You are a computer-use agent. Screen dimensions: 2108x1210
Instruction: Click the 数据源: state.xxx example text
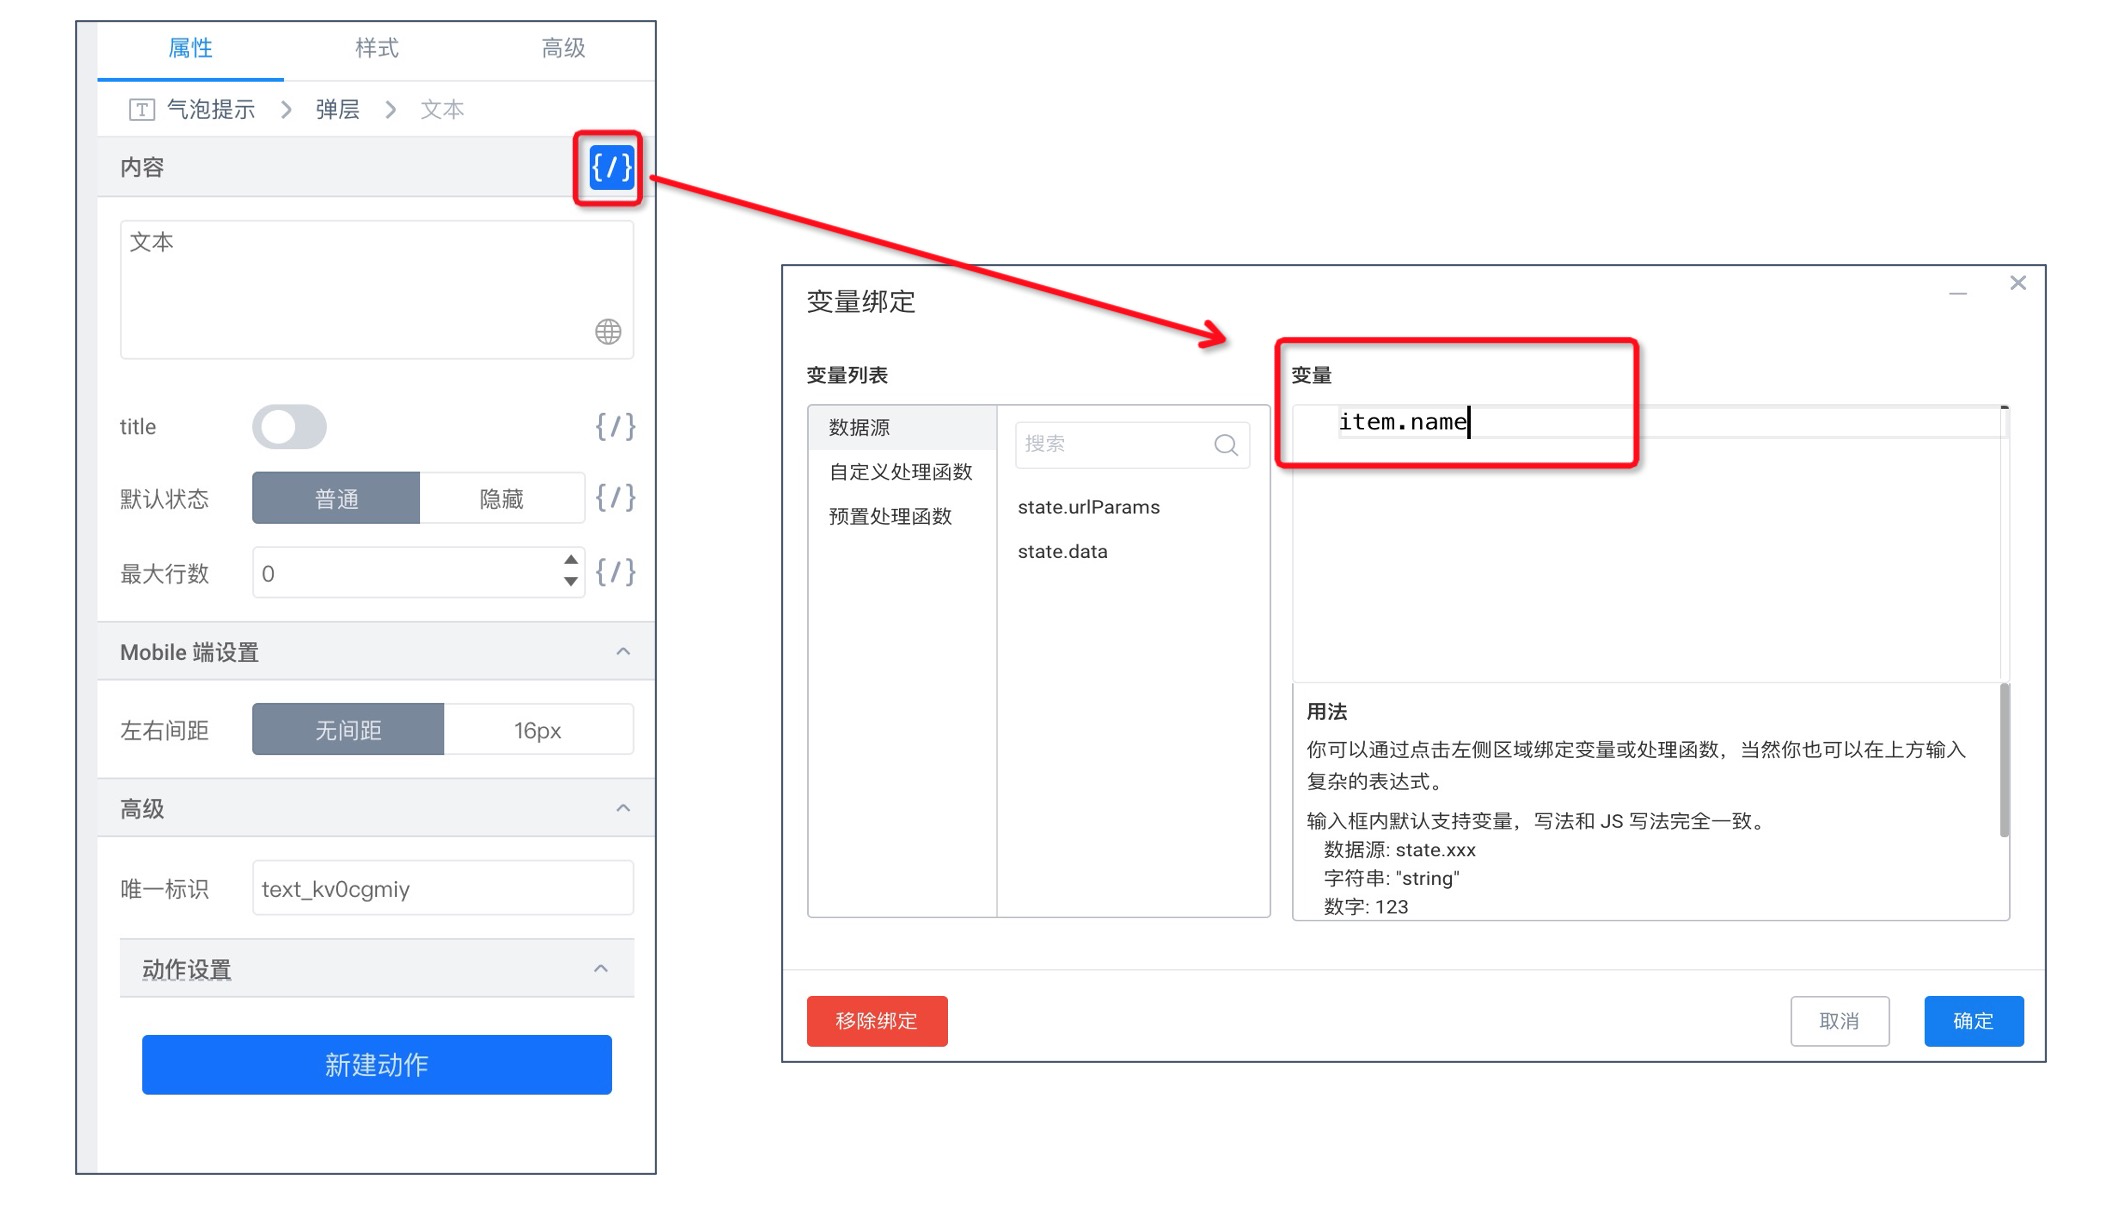tap(1400, 850)
